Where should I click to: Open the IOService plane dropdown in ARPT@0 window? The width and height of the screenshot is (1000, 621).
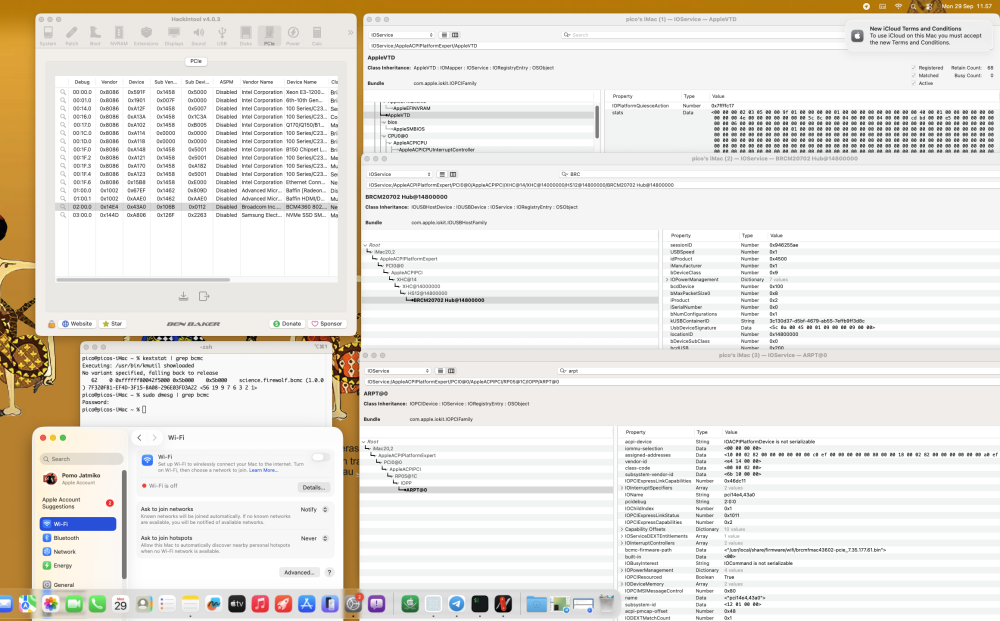point(398,370)
